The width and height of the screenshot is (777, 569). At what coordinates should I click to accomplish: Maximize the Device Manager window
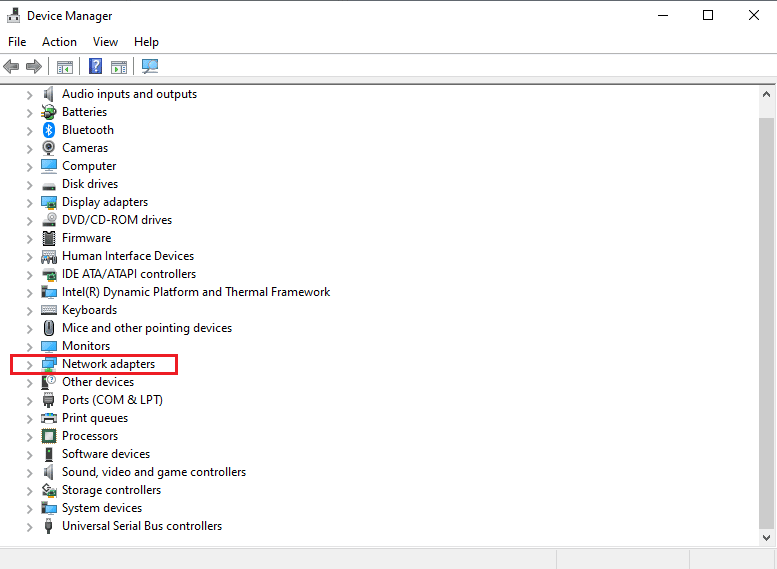pos(708,15)
